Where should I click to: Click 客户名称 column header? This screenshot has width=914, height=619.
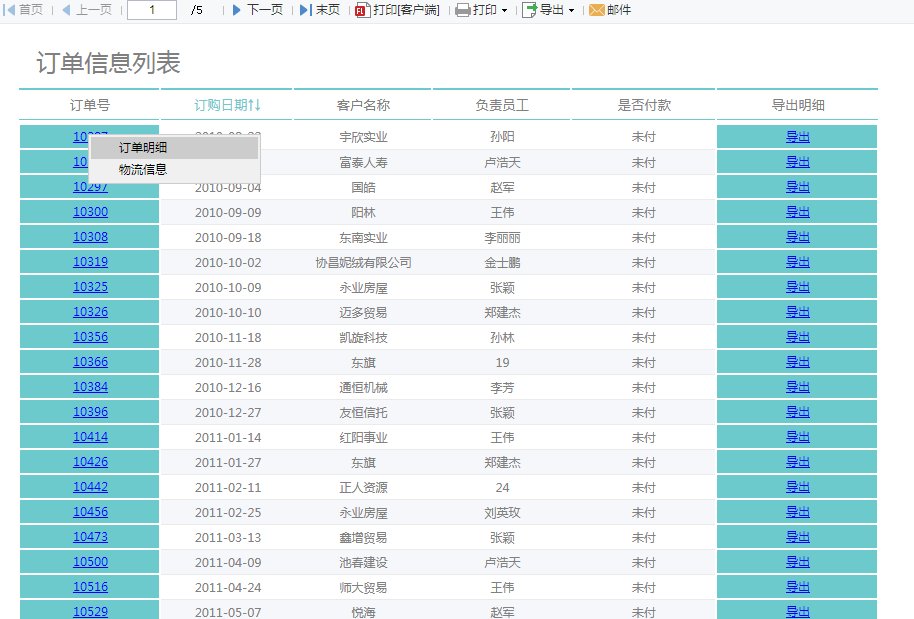click(363, 105)
